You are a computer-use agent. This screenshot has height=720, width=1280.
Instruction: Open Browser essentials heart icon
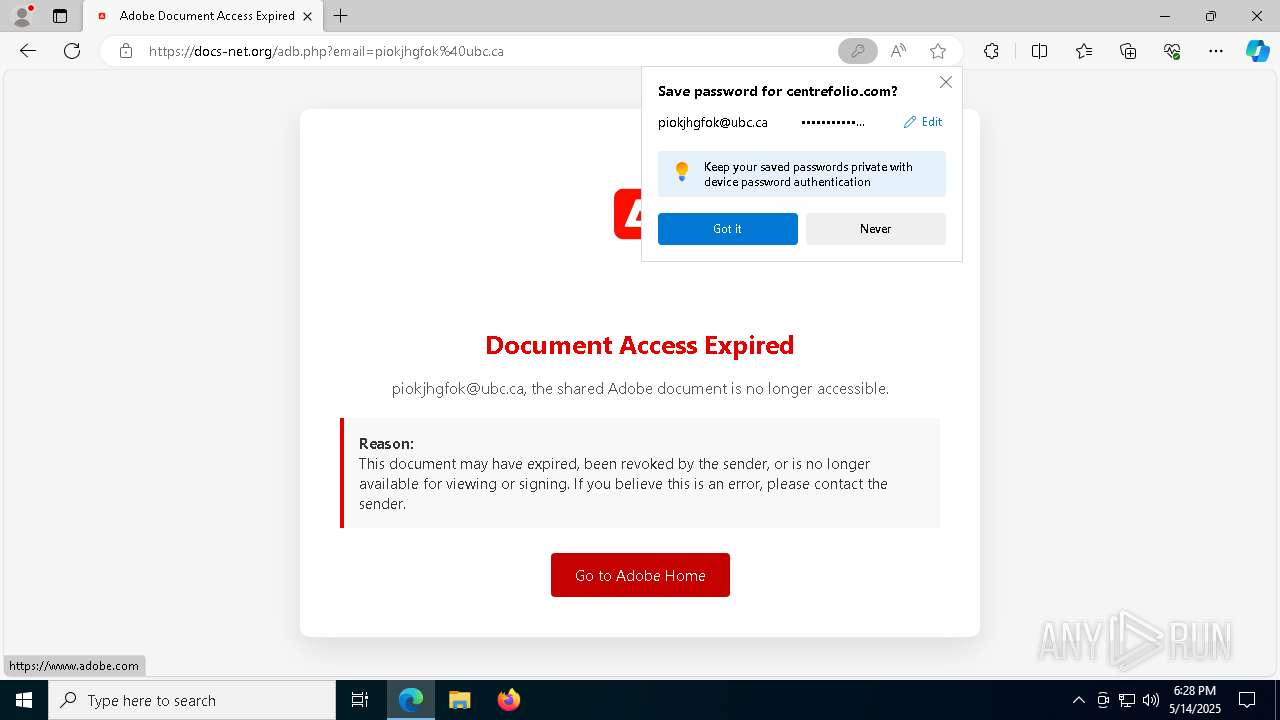(x=1172, y=51)
